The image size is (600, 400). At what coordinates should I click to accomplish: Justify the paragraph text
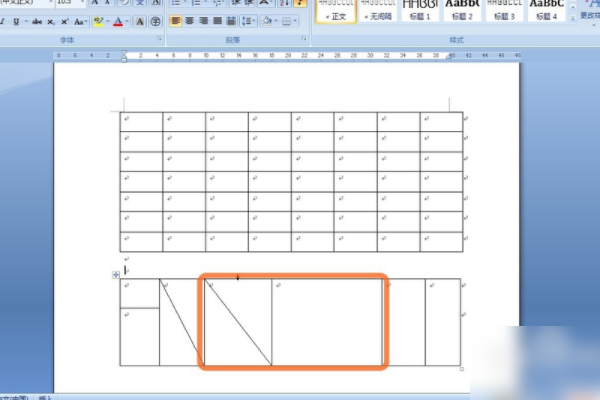tap(217, 21)
